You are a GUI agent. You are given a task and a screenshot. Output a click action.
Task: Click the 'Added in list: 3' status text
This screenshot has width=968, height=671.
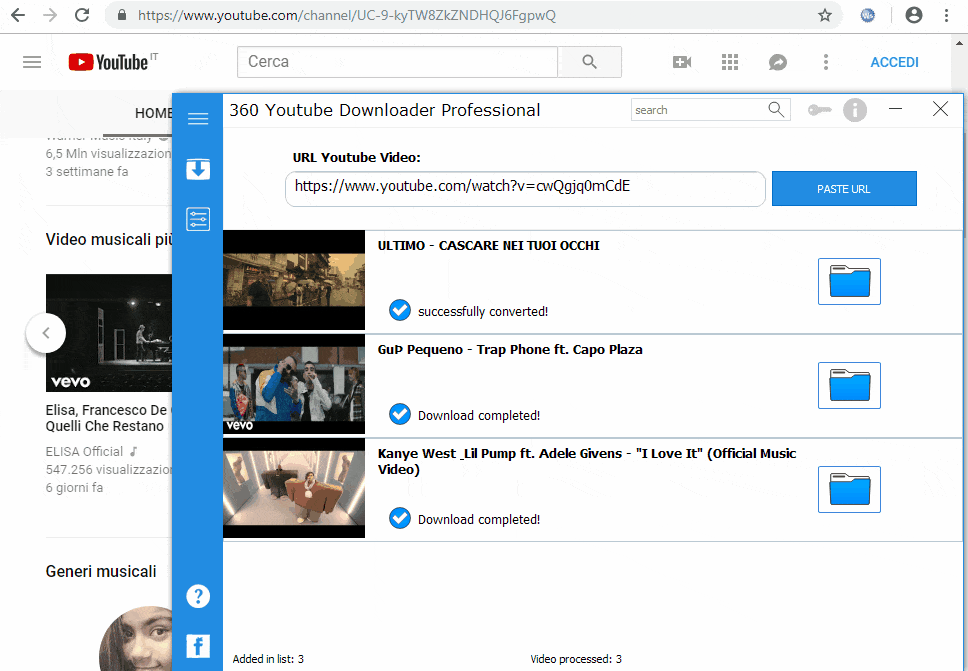(268, 659)
